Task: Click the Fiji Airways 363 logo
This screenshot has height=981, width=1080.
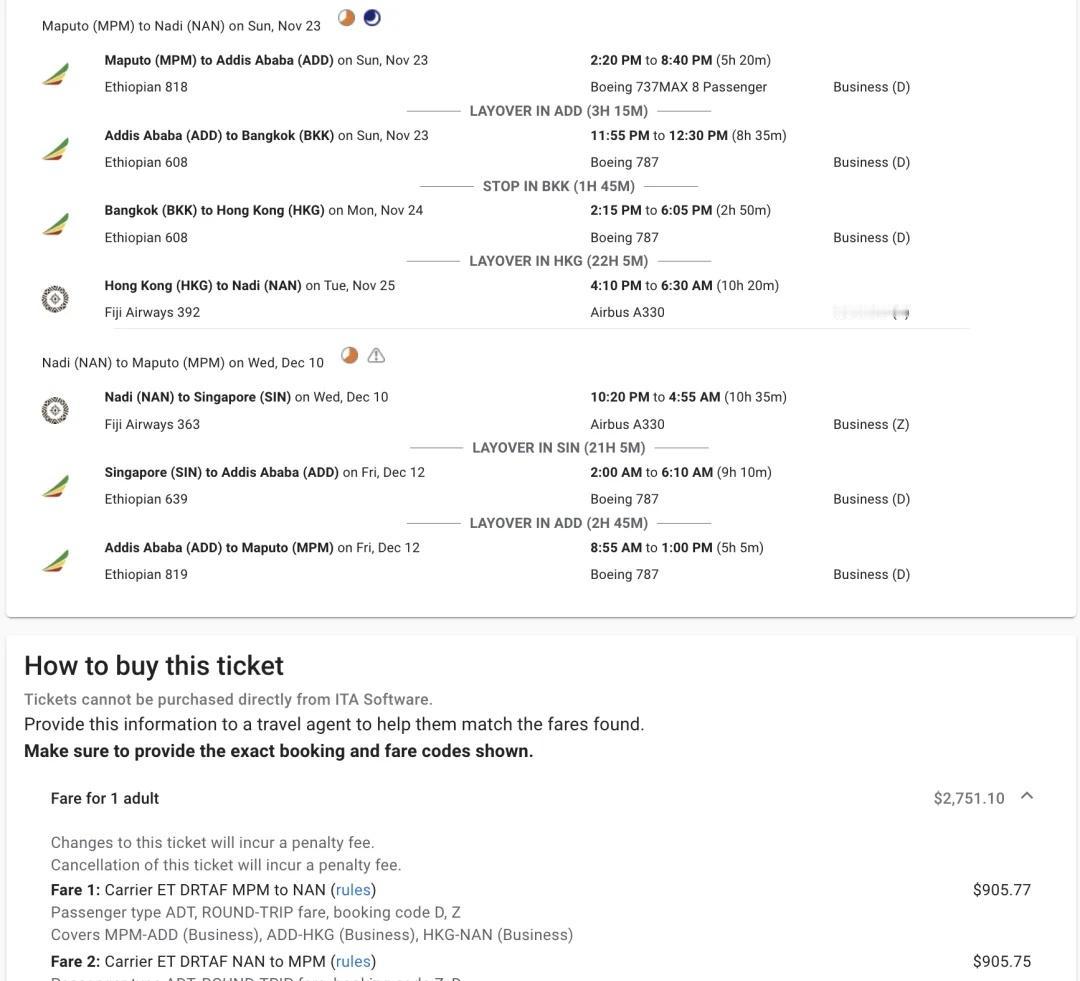Action: [x=55, y=411]
